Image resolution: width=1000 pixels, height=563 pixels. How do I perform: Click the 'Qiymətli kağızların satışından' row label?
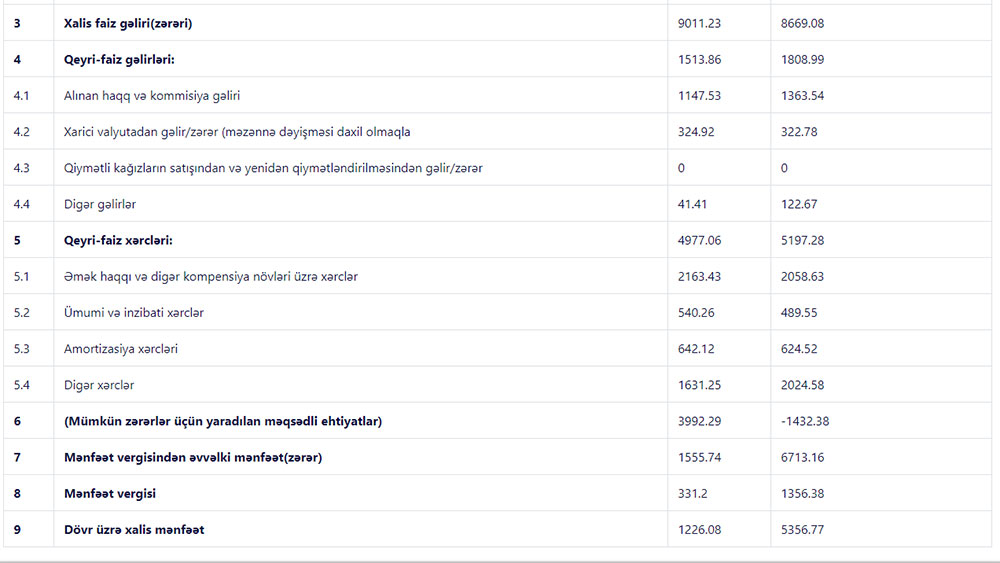pos(273,168)
